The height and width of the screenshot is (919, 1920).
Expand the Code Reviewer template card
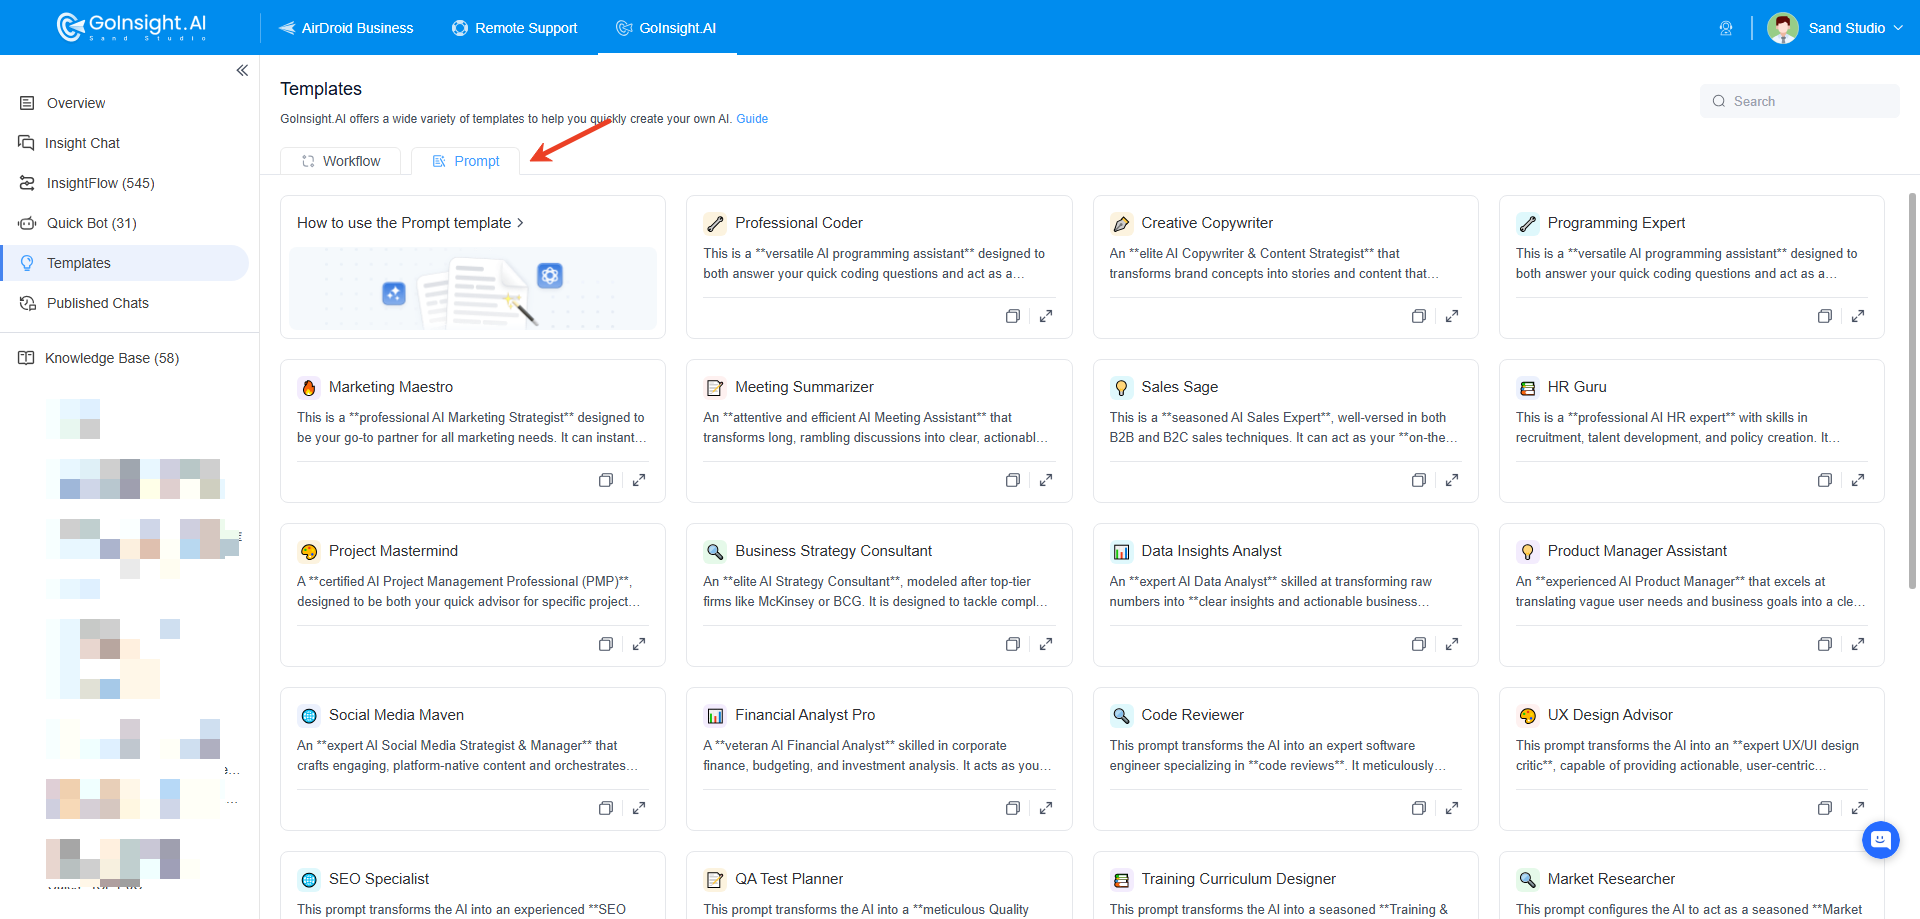(x=1452, y=808)
